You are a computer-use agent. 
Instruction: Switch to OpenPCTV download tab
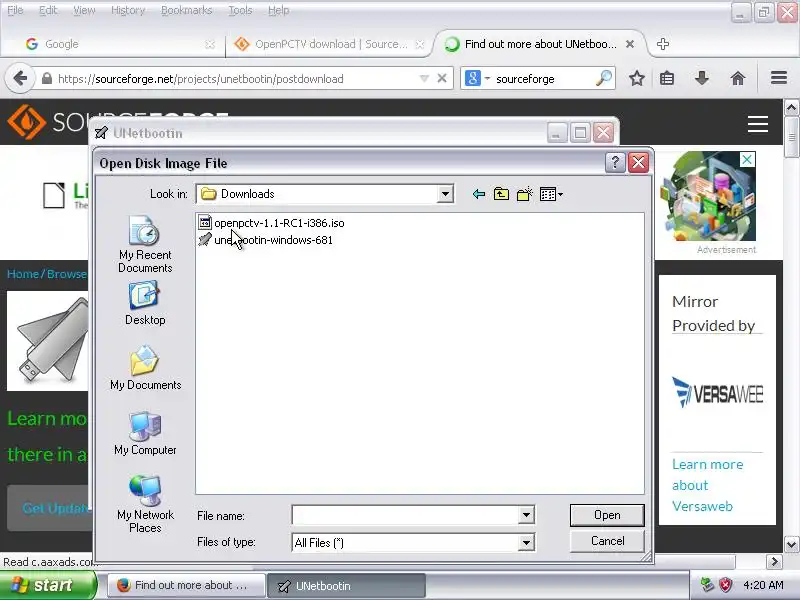point(327,44)
